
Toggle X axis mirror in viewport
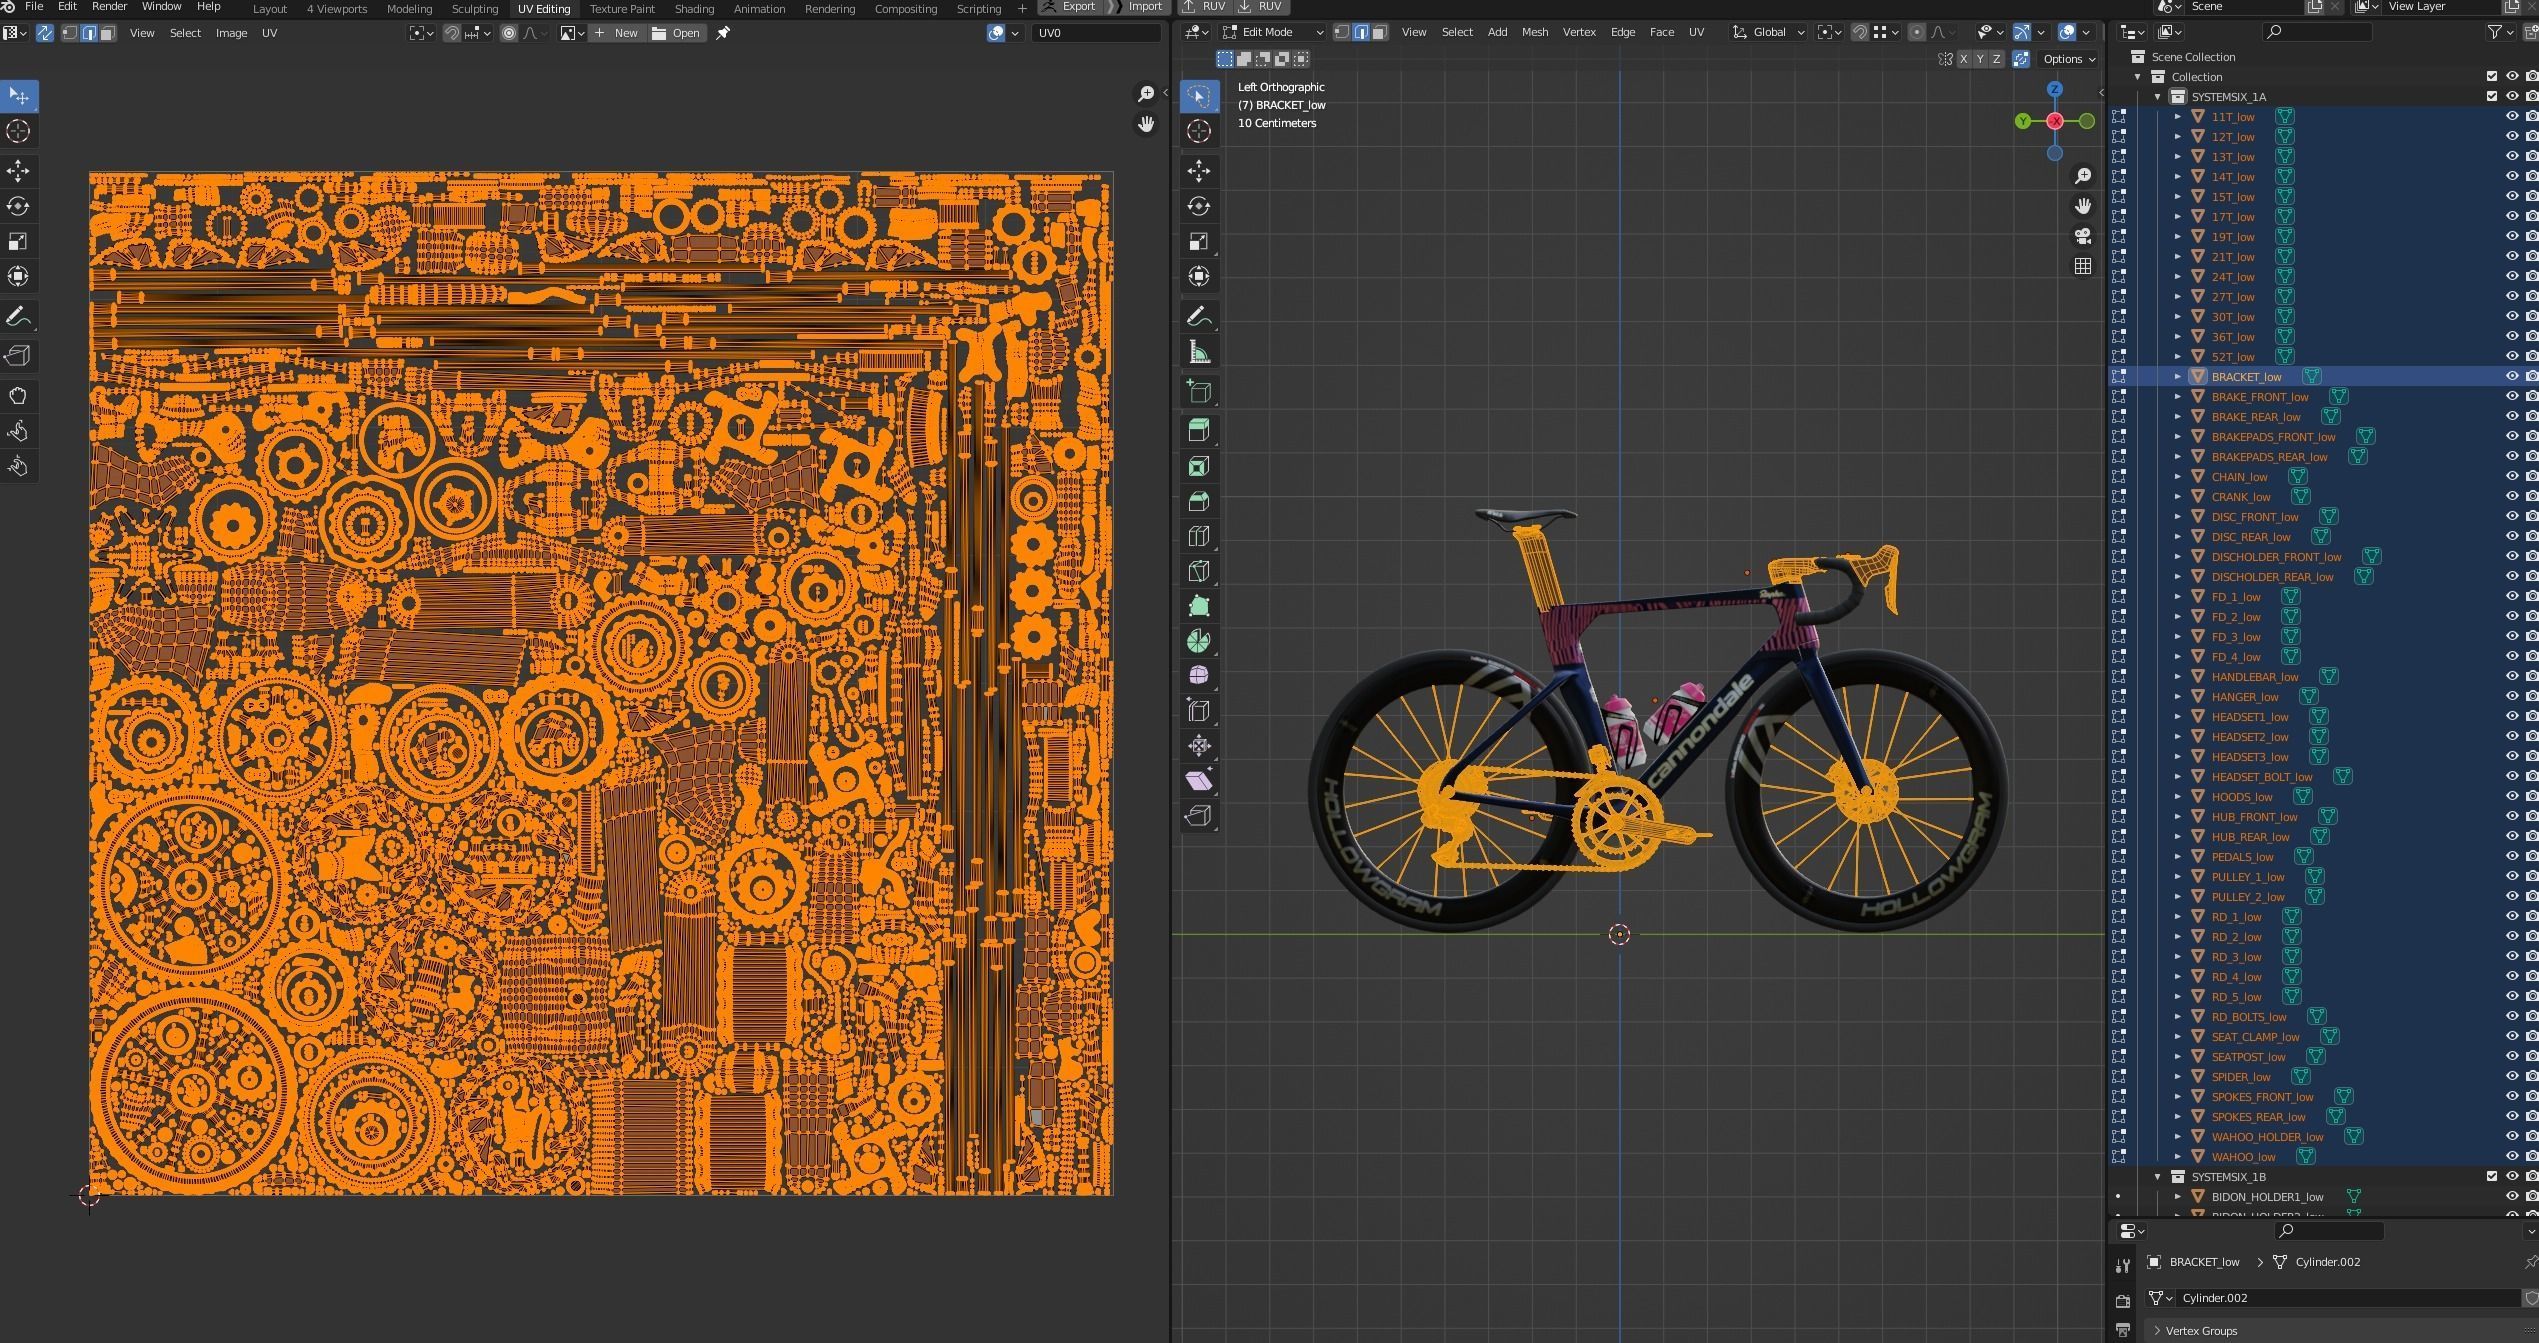(x=1963, y=59)
